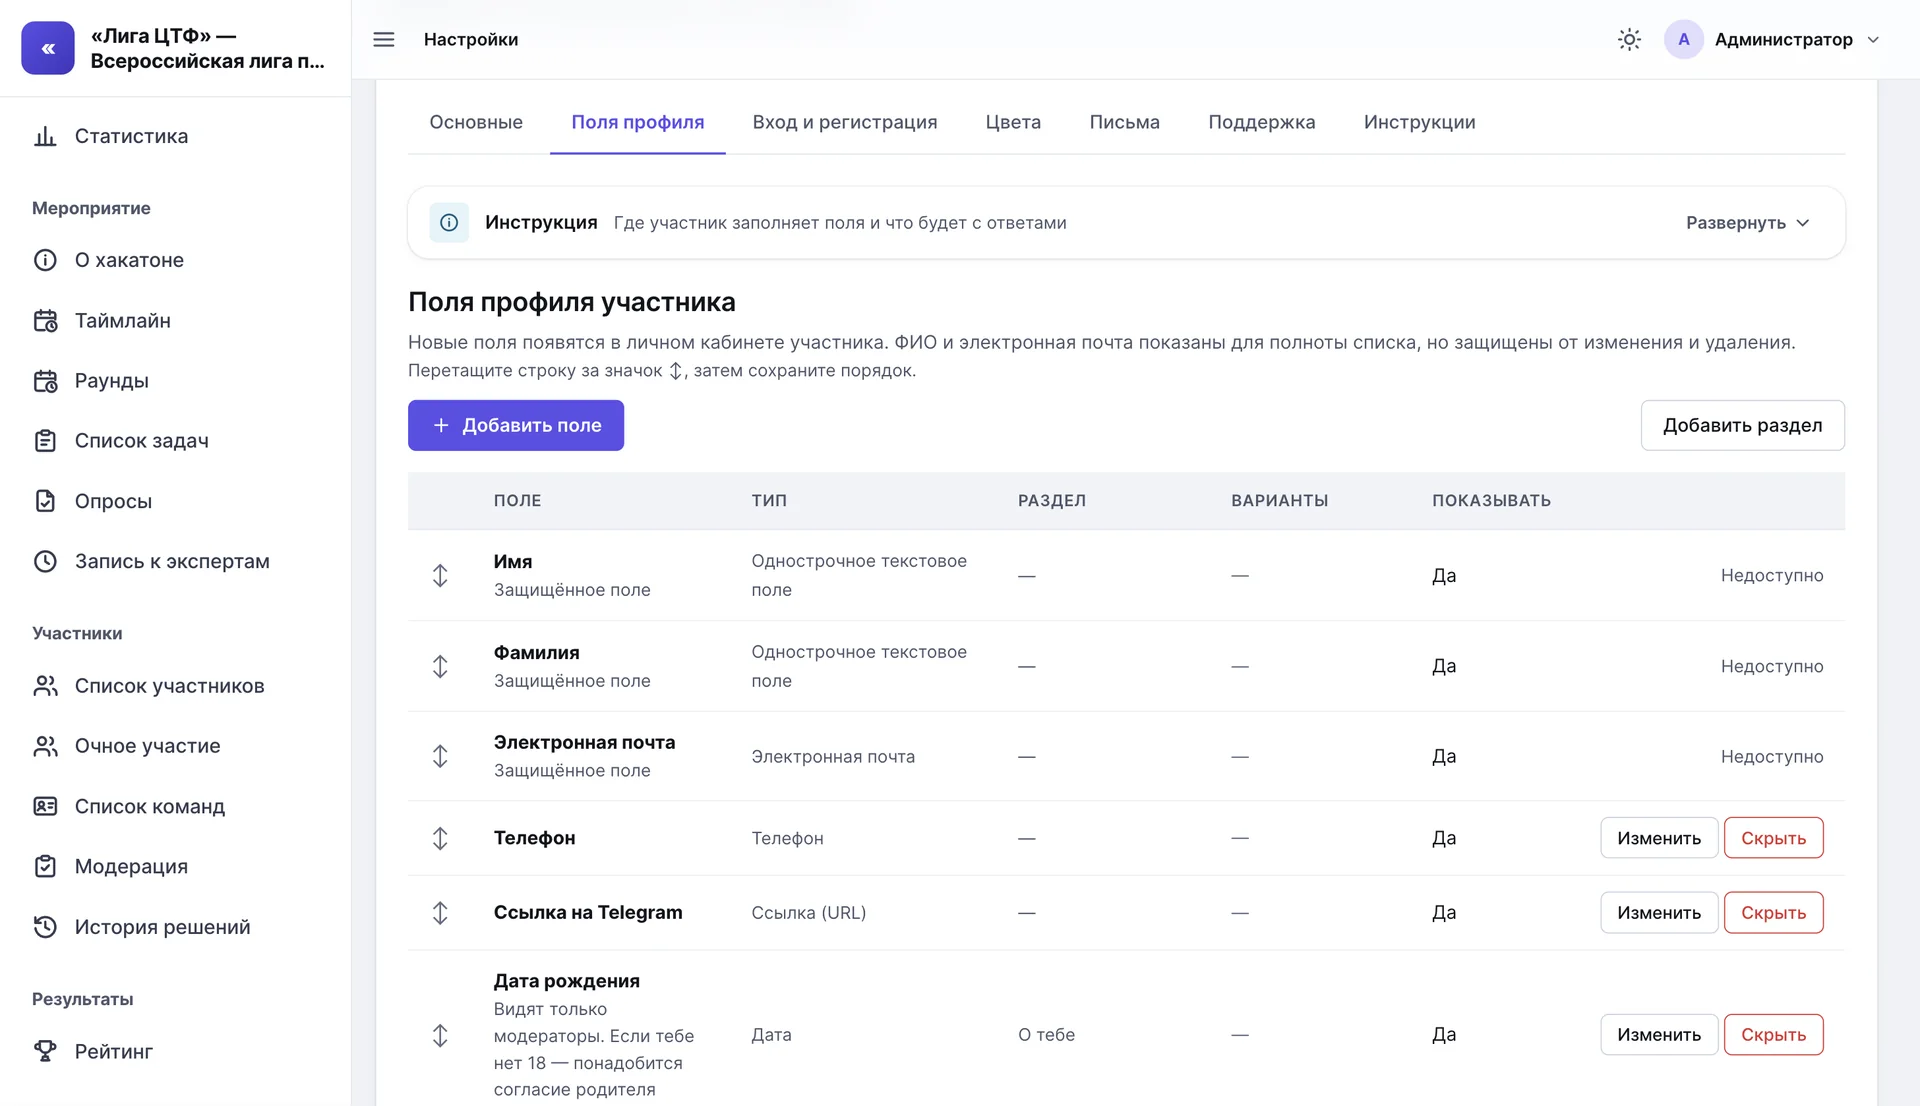The image size is (1920, 1106).
Task: Click the Таймлайн calendar icon
Action: pyautogui.click(x=45, y=321)
